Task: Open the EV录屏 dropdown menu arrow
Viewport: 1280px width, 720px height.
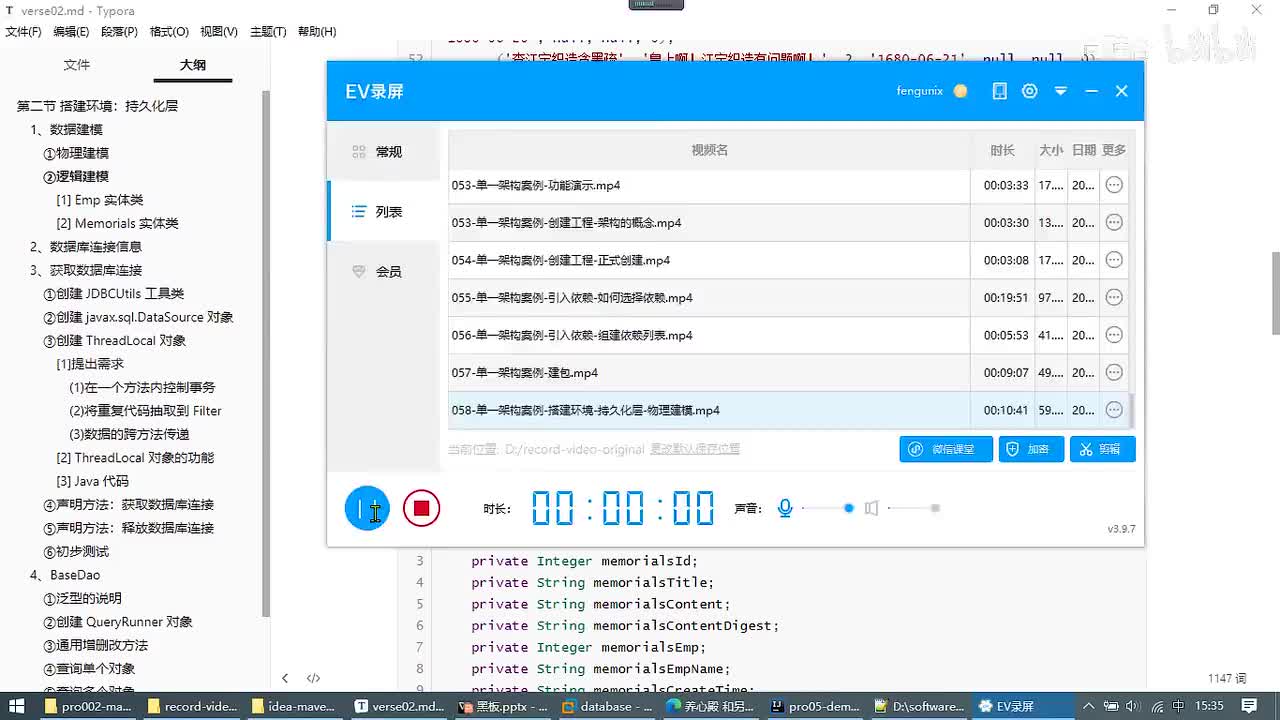Action: (x=1060, y=91)
